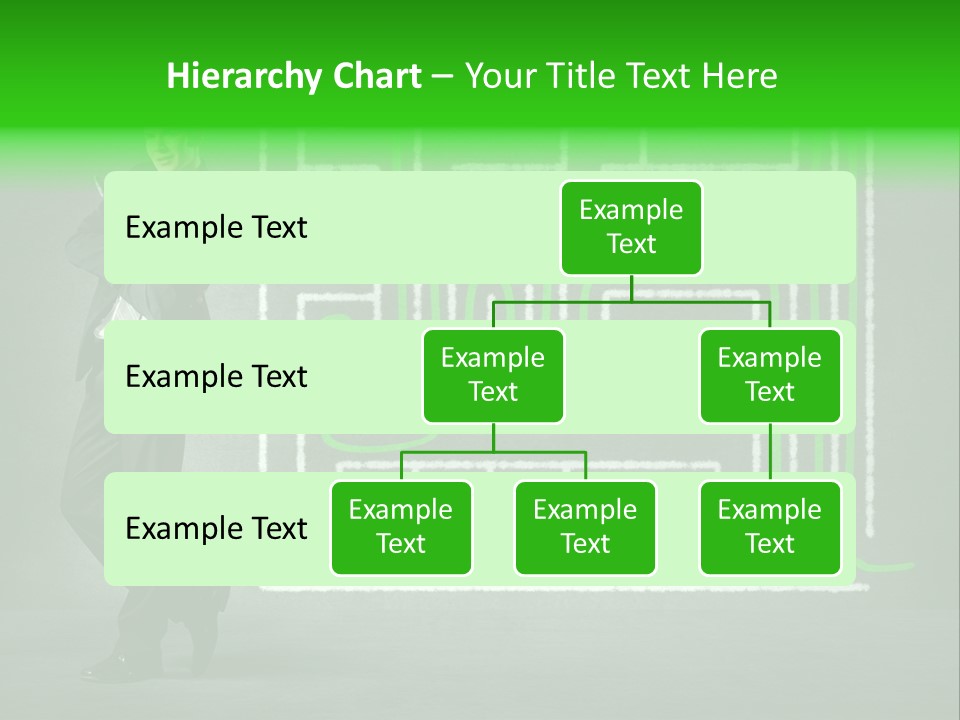Select the top row Example Text label
960x720 pixels.
215,228
